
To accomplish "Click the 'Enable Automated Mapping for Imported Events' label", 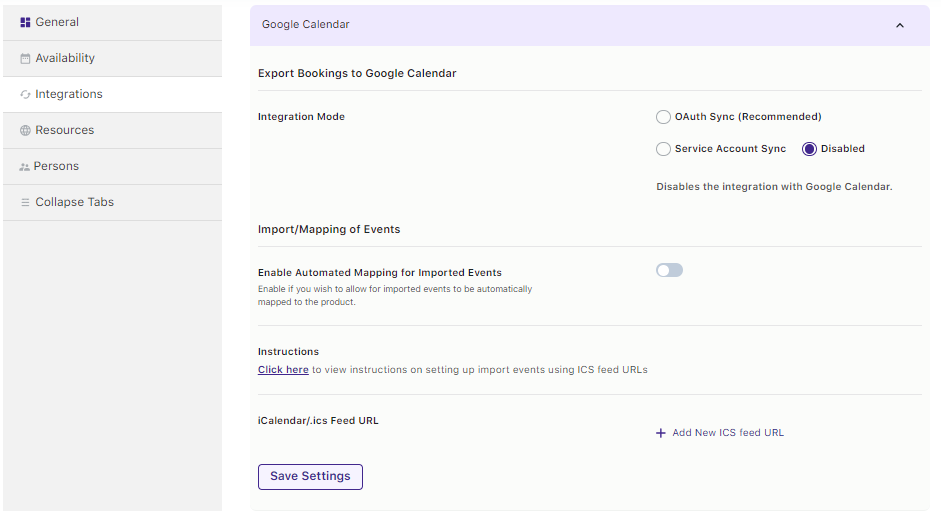I will point(380,273).
